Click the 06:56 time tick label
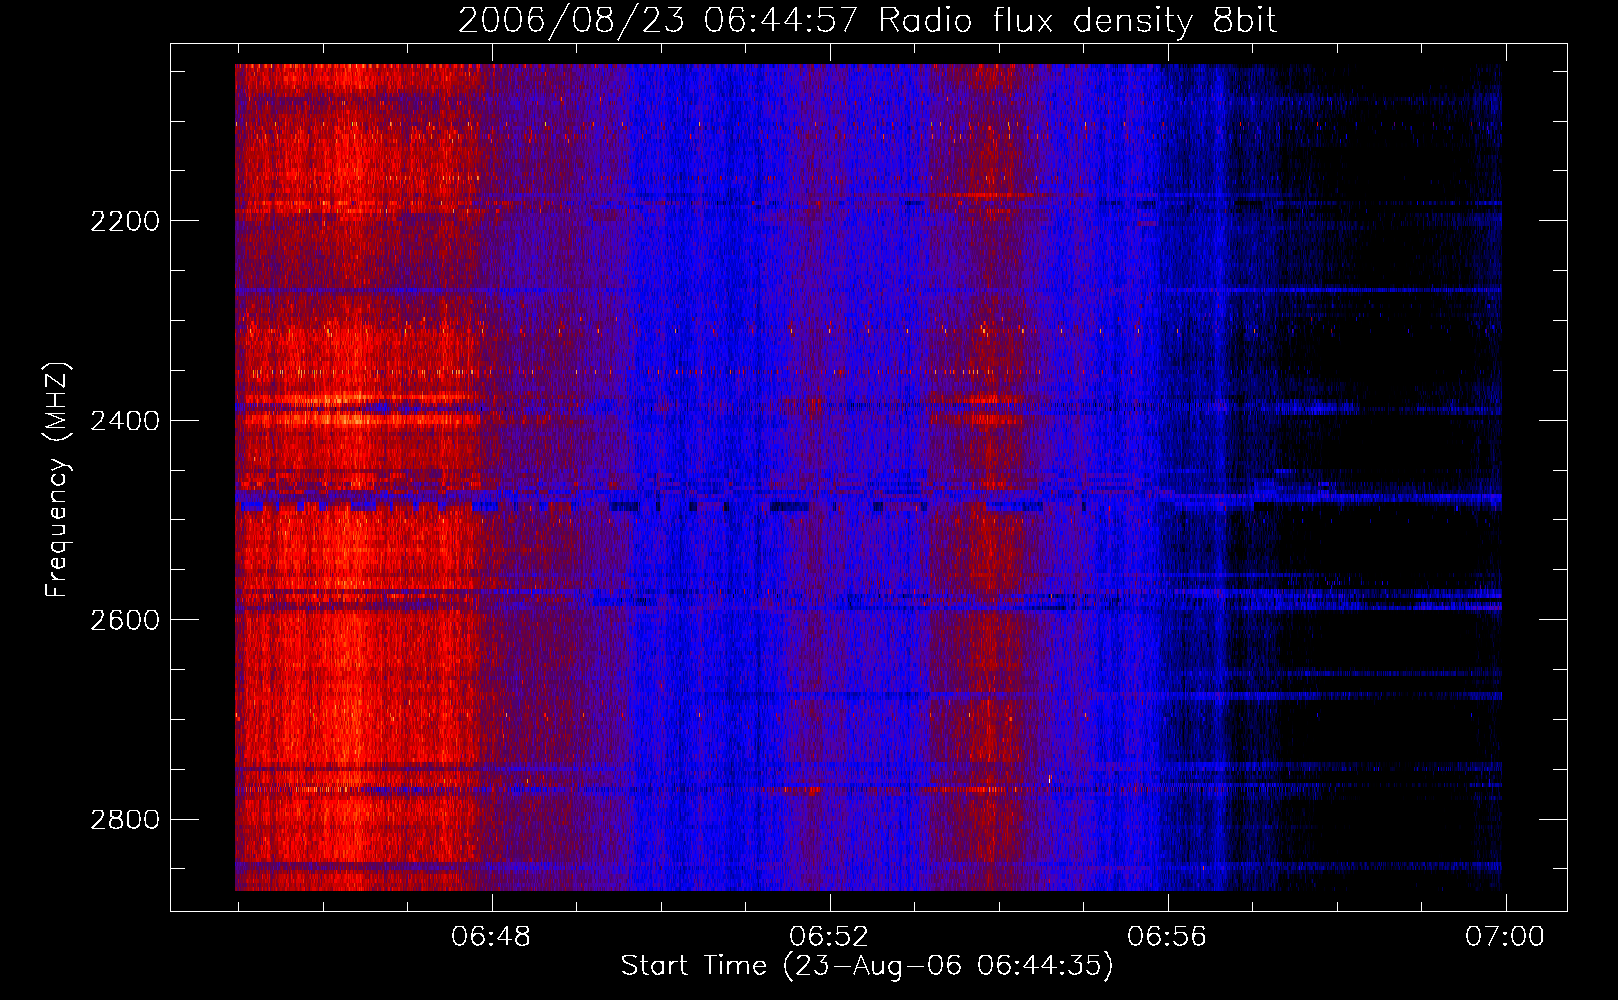 (x=1167, y=937)
